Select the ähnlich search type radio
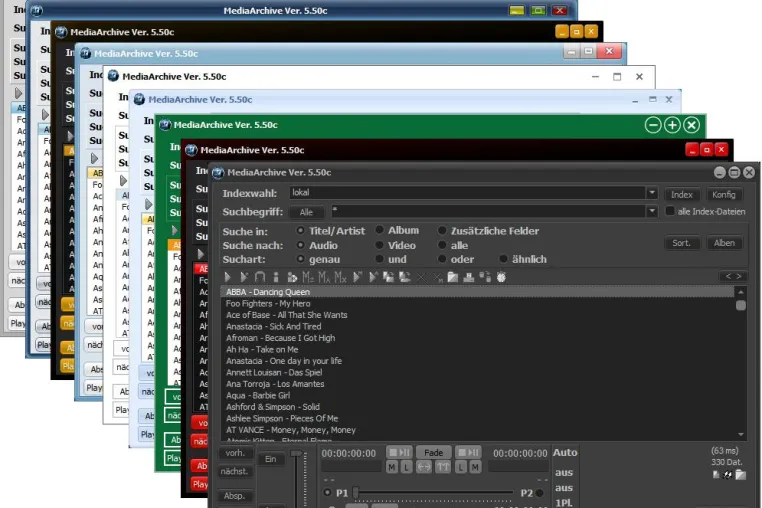This screenshot has height=508, width=762. (x=503, y=259)
